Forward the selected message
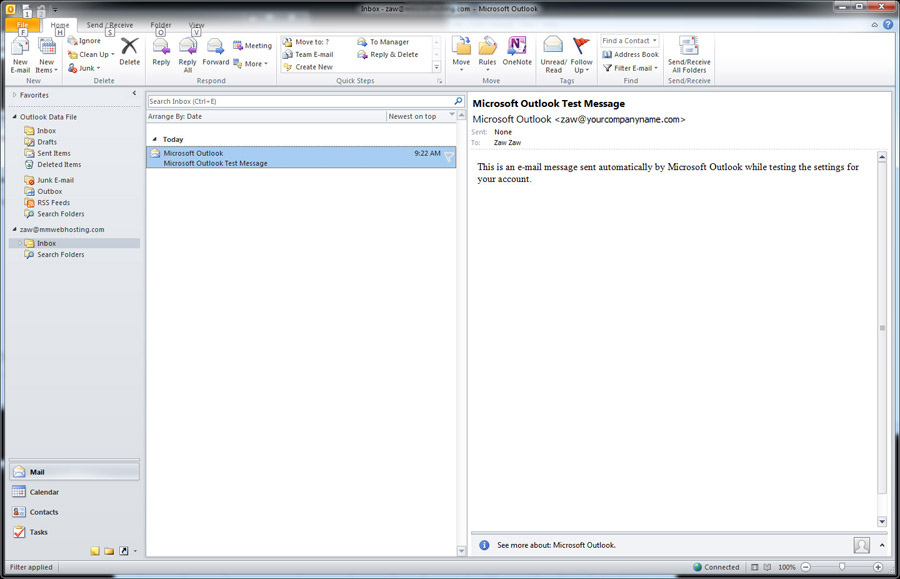900x579 pixels. pos(216,52)
